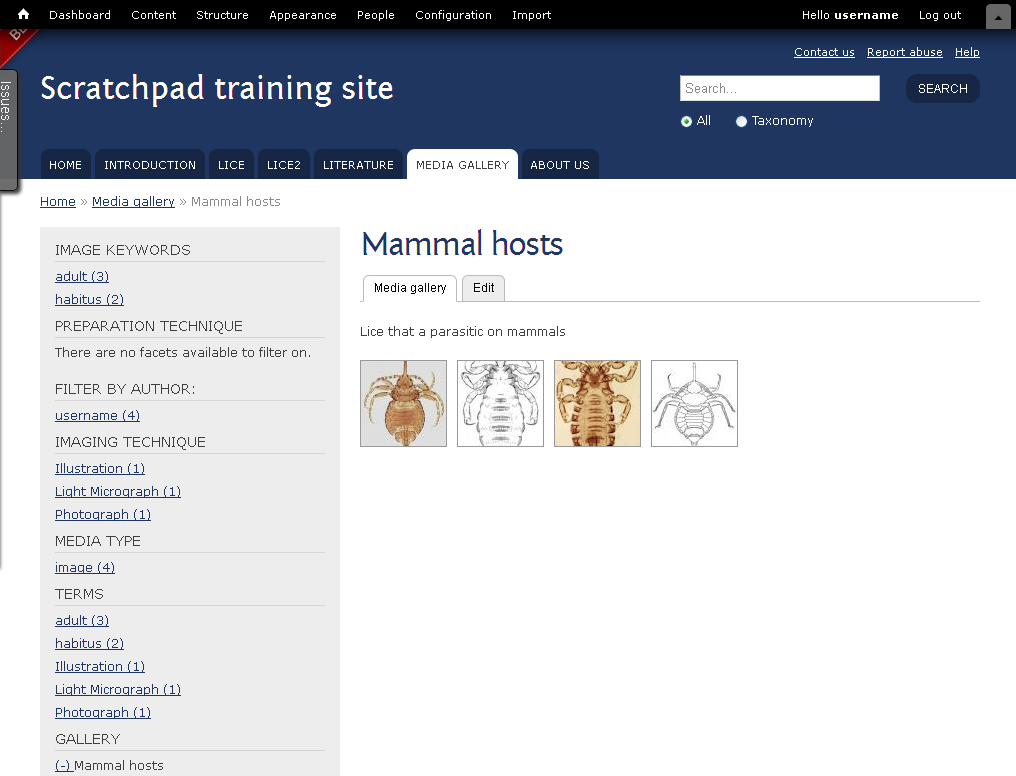1016x776 pixels.
Task: Open the line-drawing louse illustration thumbnail
Action: click(694, 404)
